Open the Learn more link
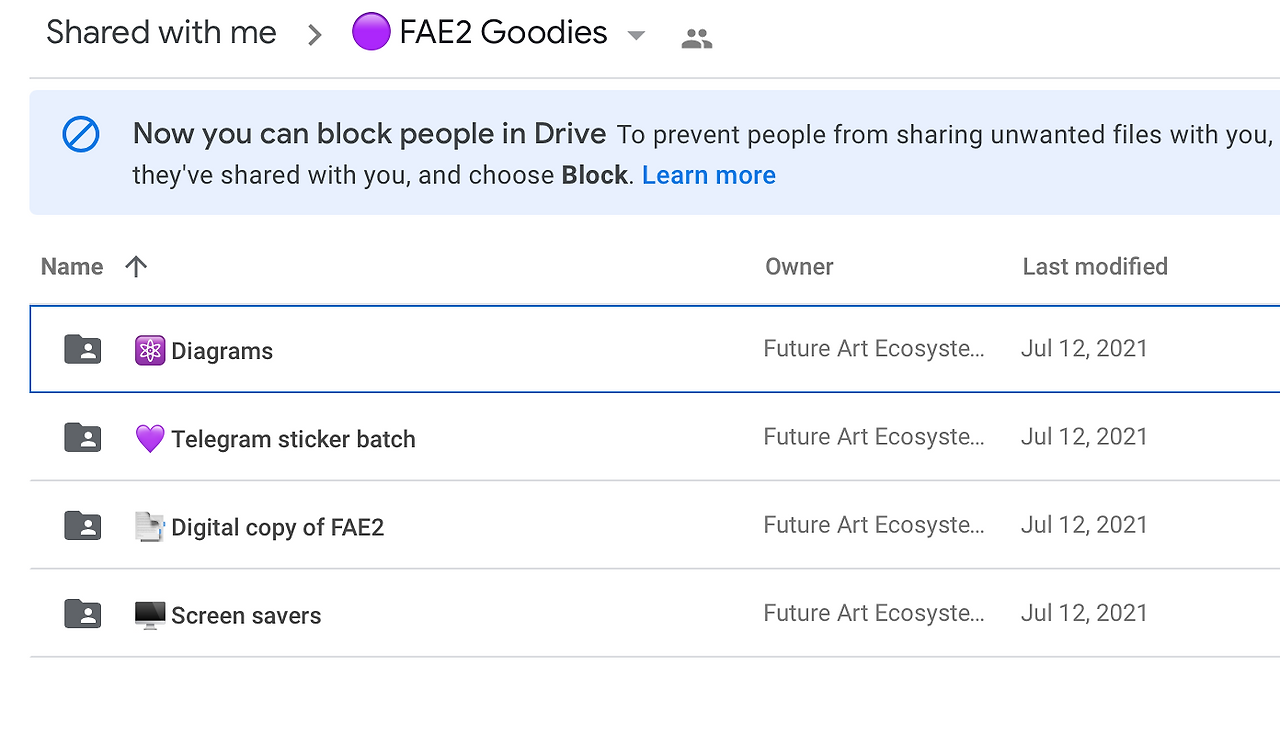This screenshot has width=1280, height=733. [x=708, y=175]
